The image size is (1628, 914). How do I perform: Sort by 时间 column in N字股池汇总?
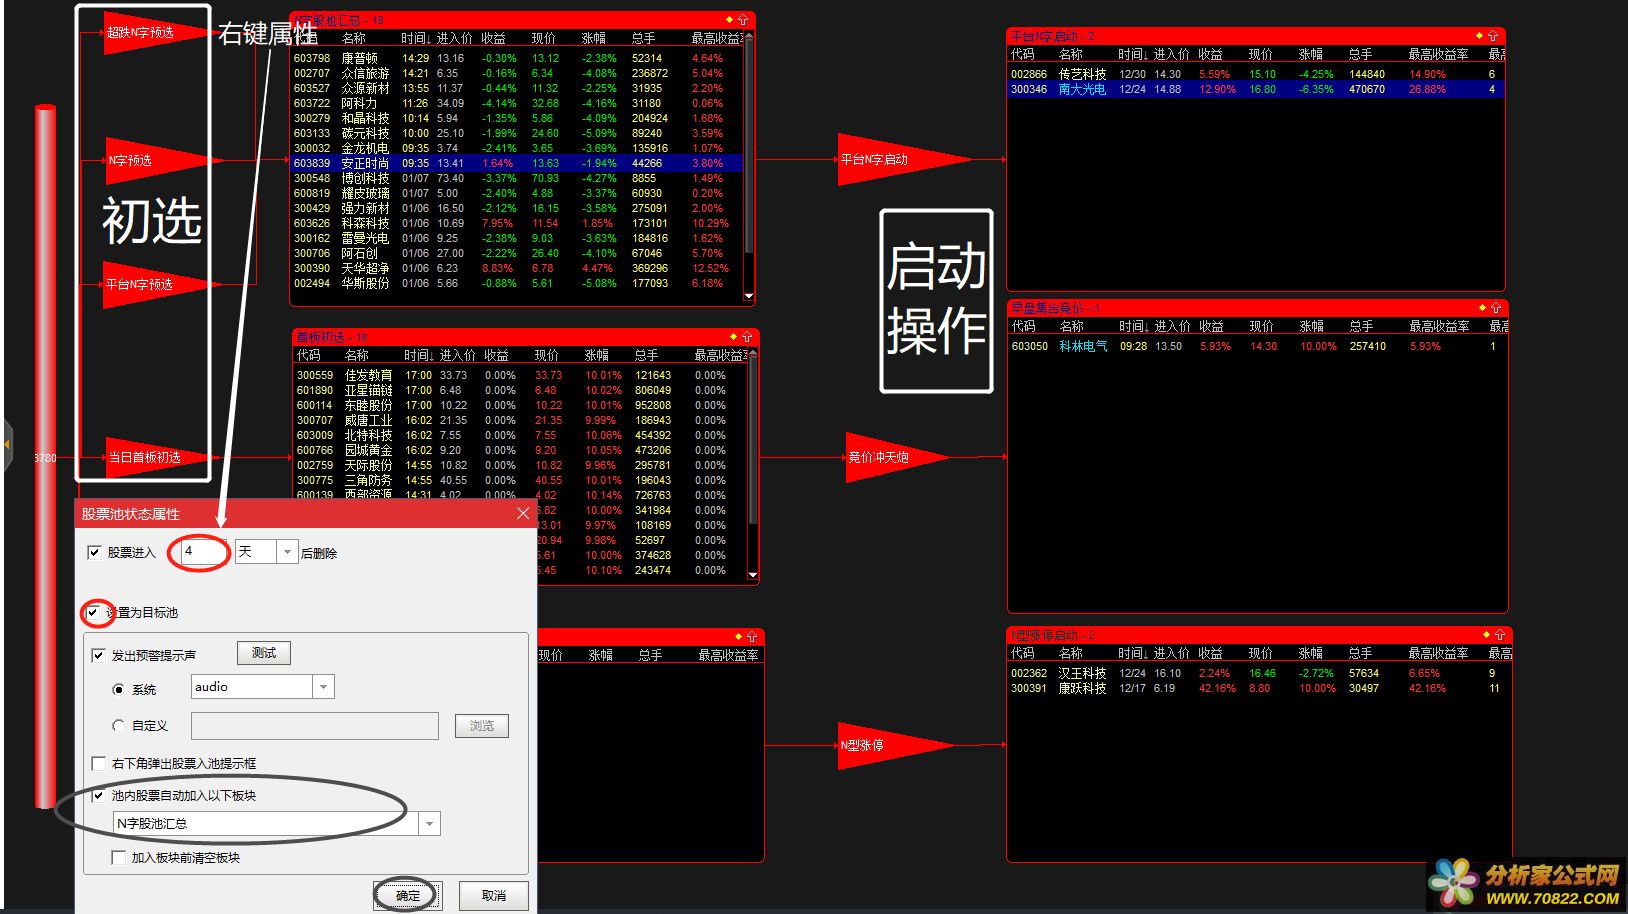(x=414, y=39)
